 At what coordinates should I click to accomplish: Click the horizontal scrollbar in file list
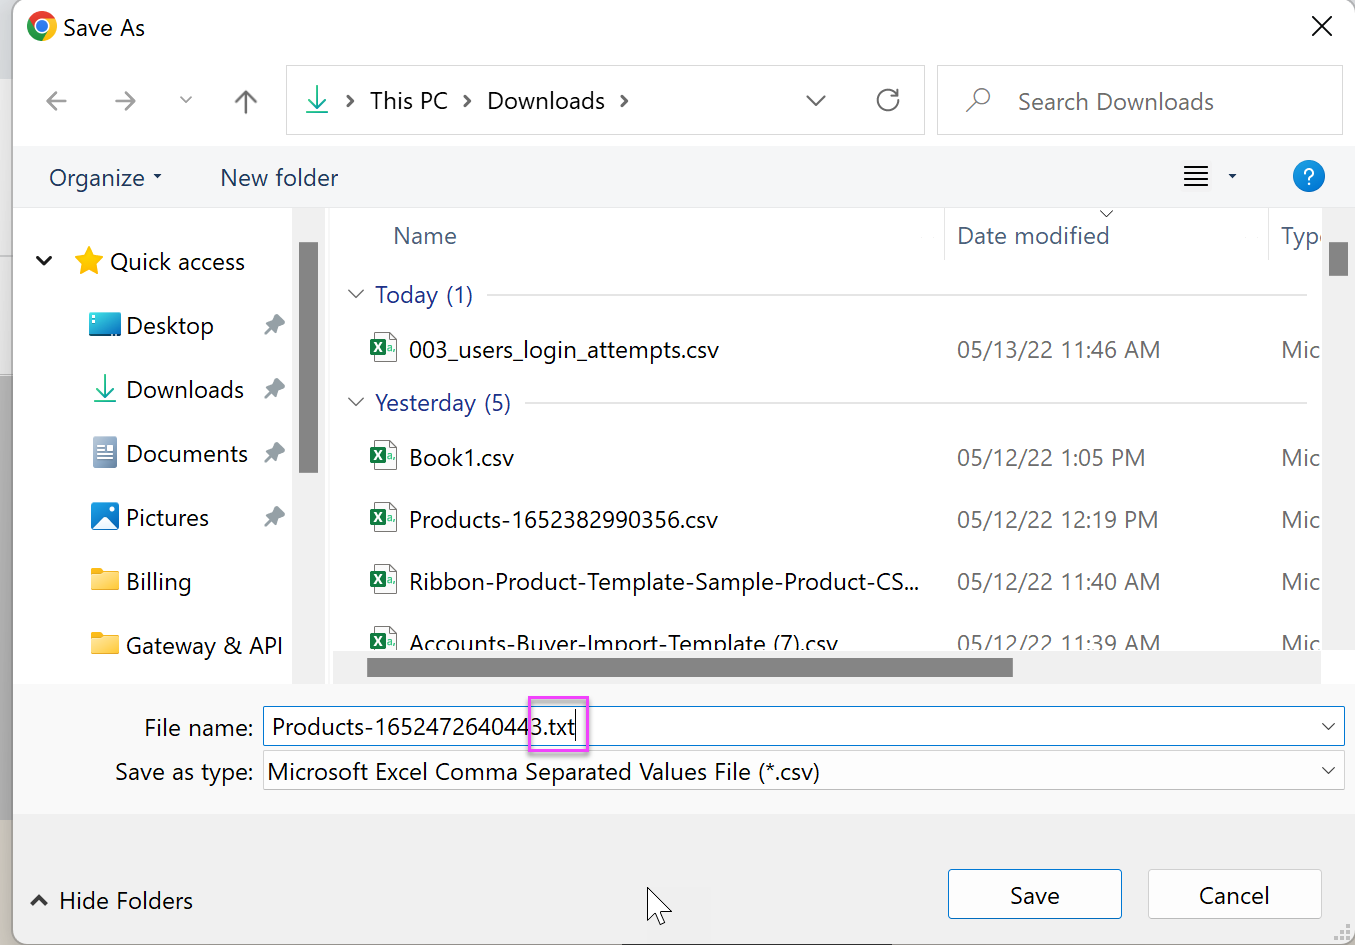click(x=689, y=667)
